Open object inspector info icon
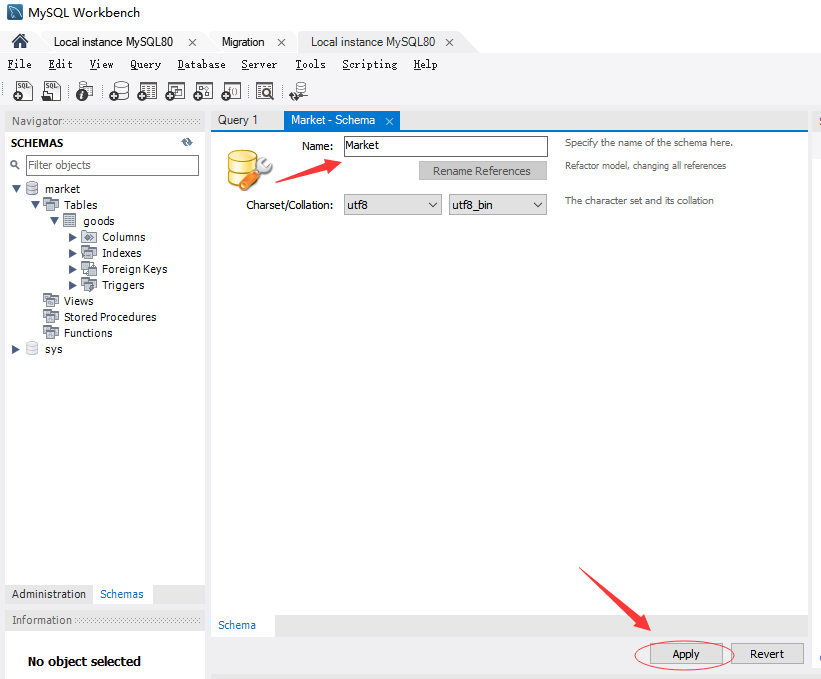 [x=84, y=91]
